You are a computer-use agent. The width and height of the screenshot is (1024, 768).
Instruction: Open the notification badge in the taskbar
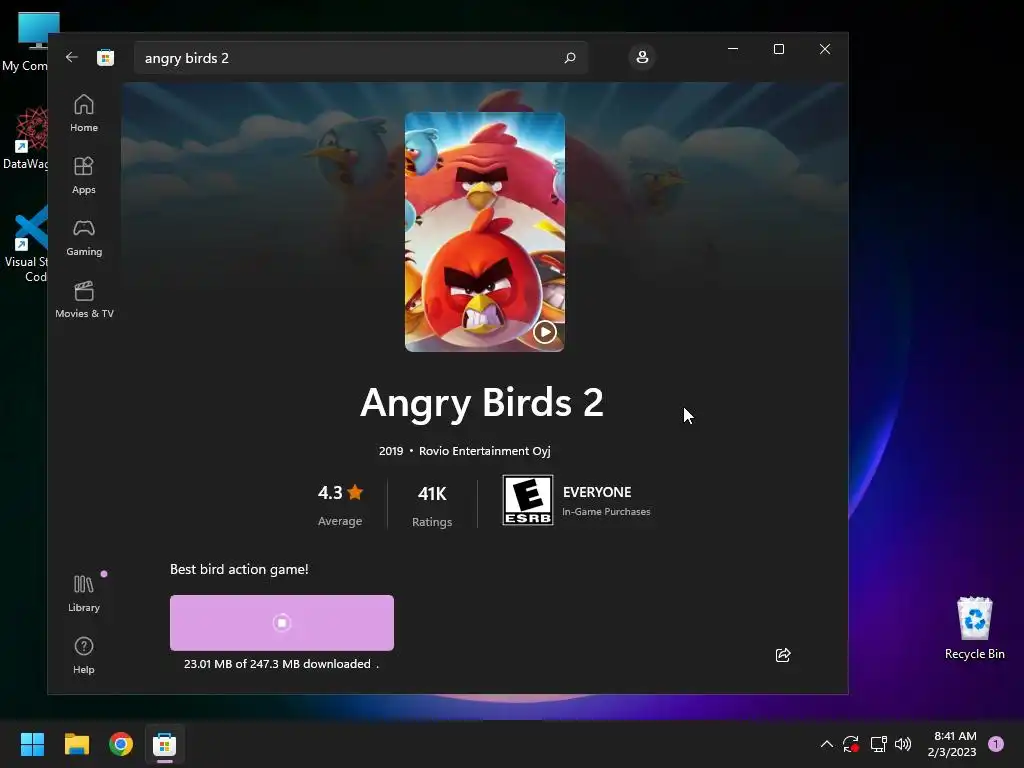996,744
